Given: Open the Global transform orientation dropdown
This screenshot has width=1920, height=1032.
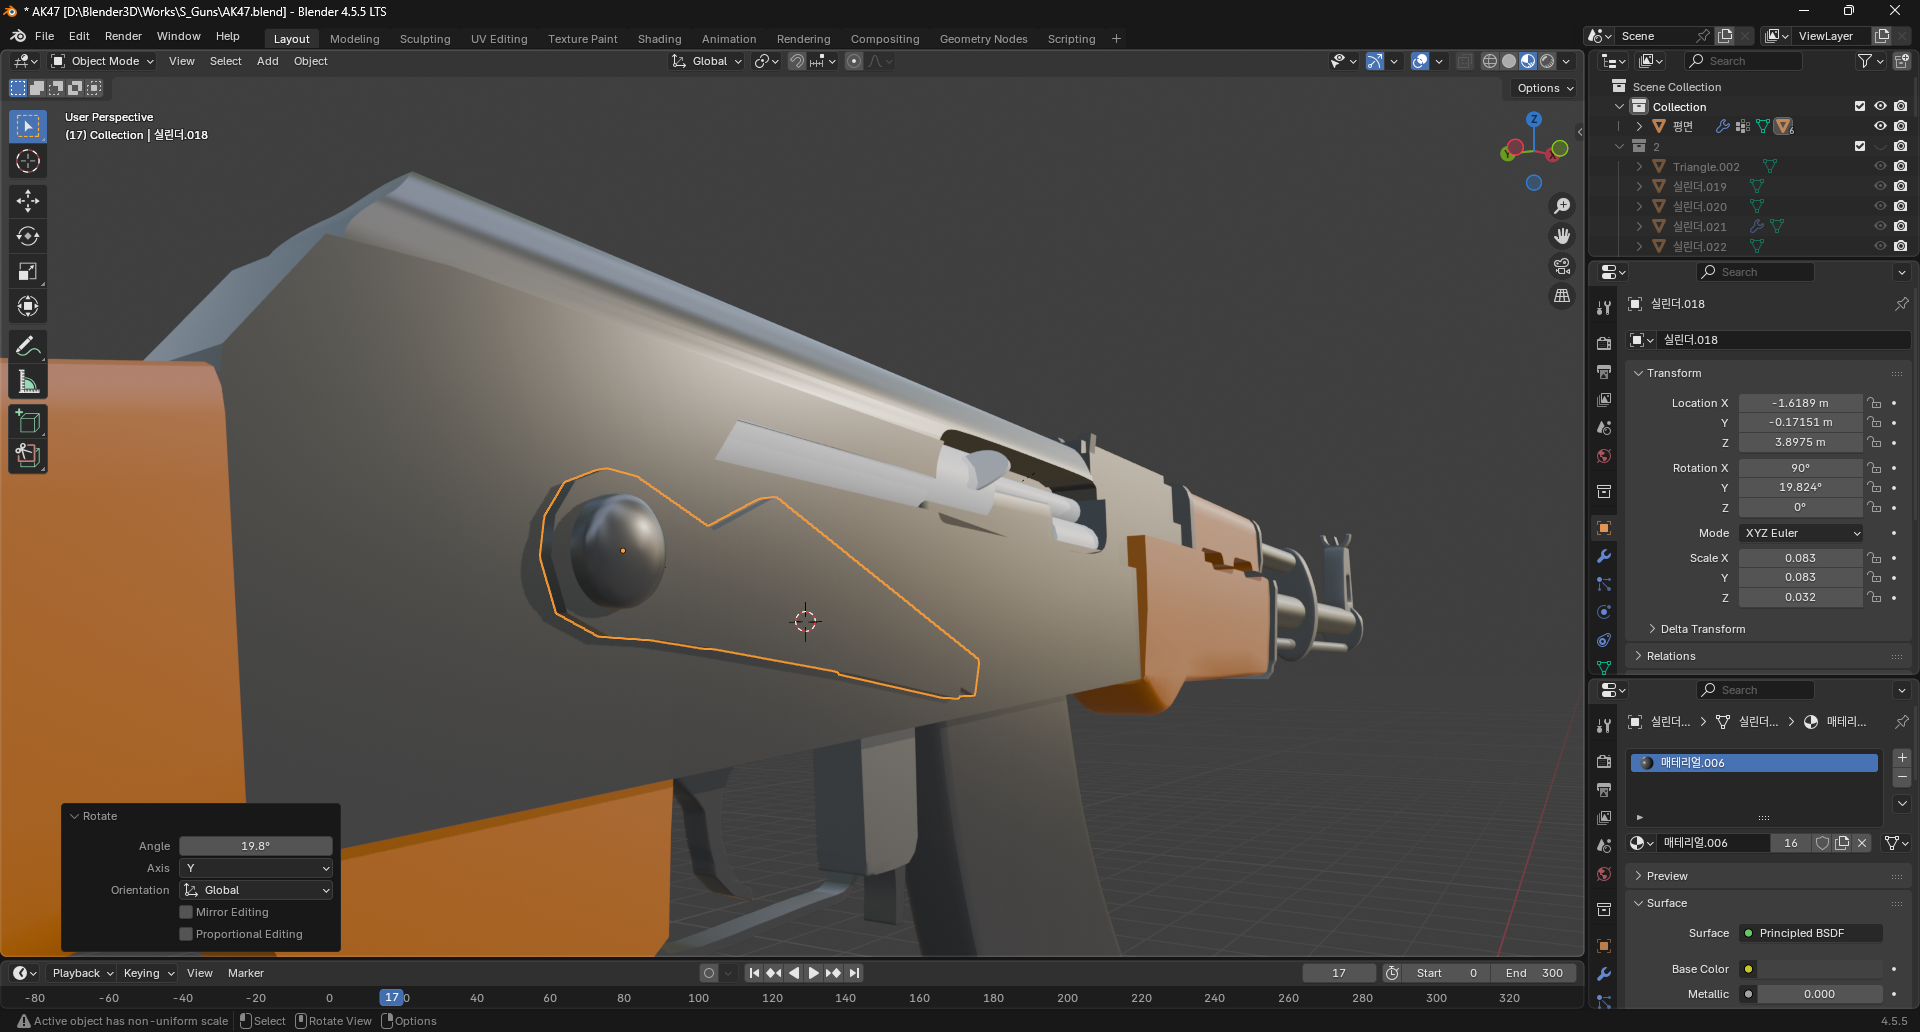Looking at the screenshot, I should (x=707, y=61).
